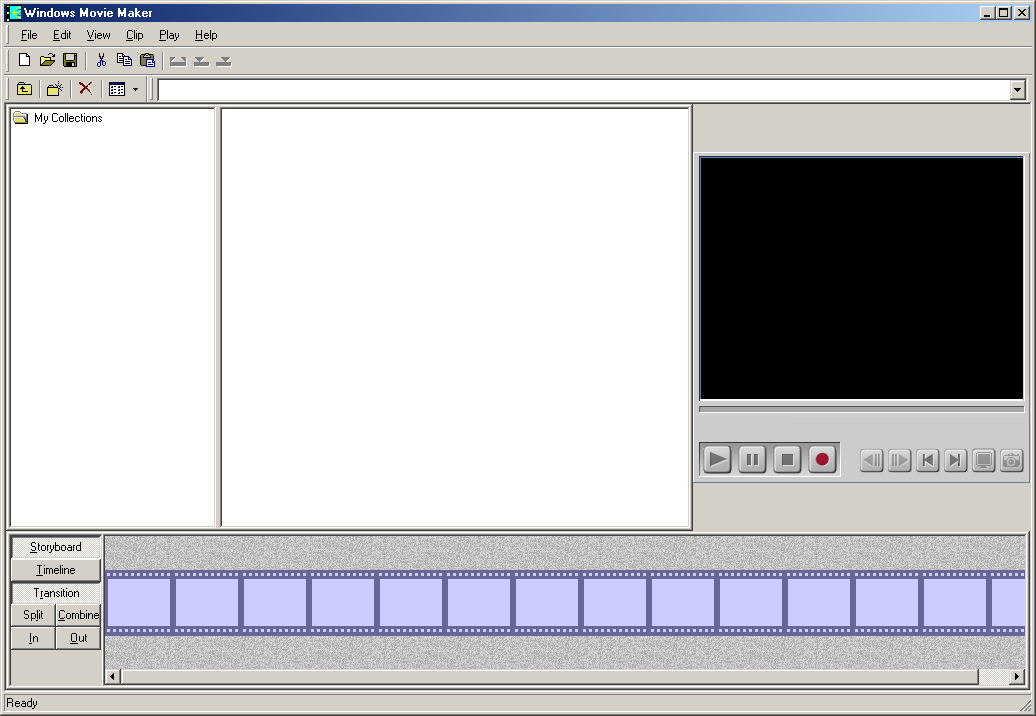Take a photo with the camera icon

(1012, 460)
